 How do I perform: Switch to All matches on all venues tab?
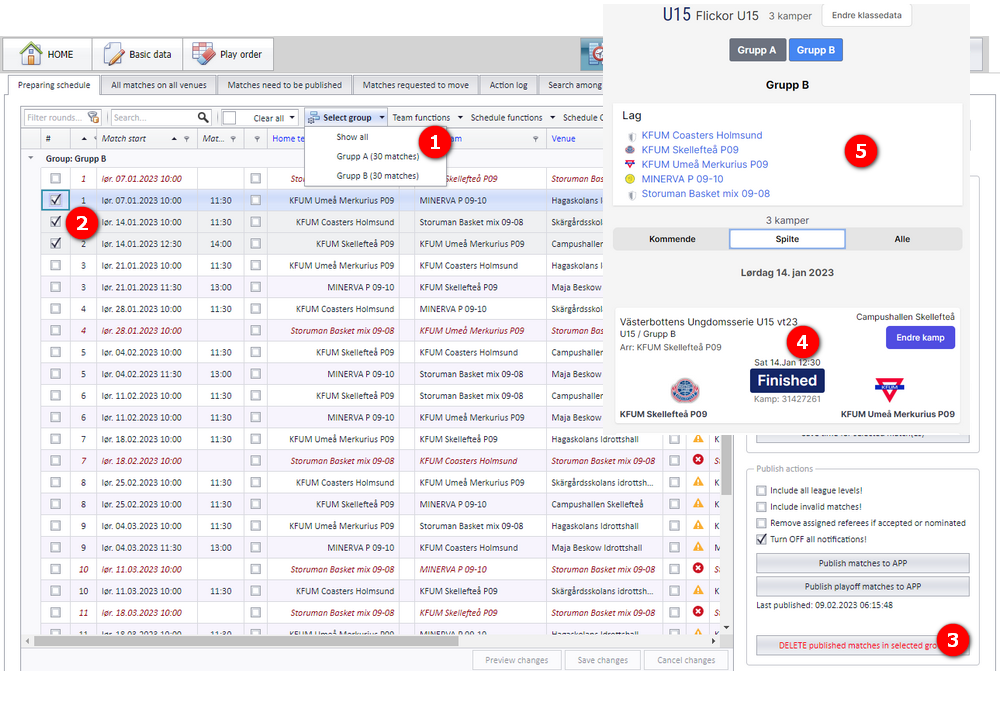click(x=159, y=85)
